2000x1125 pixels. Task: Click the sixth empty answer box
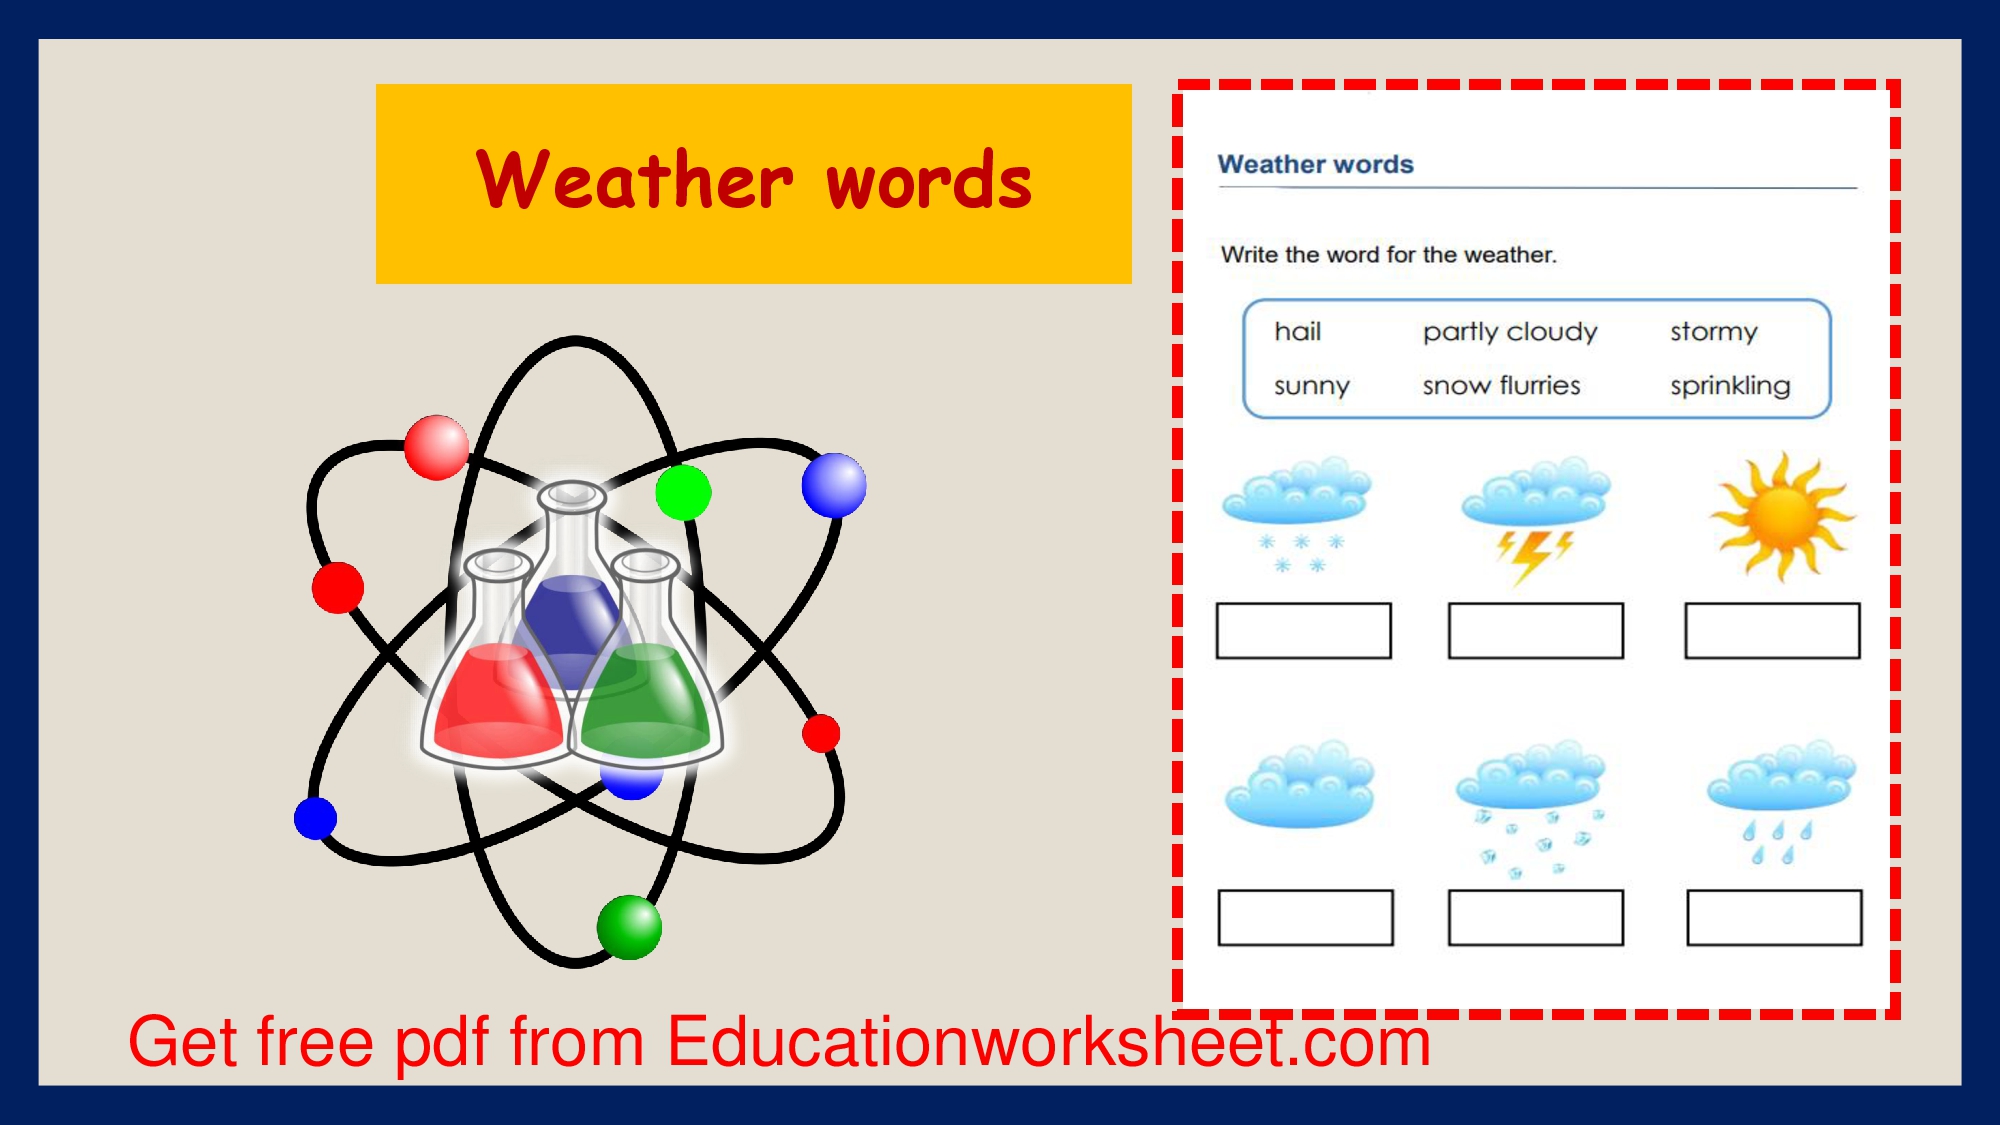pos(1775,916)
